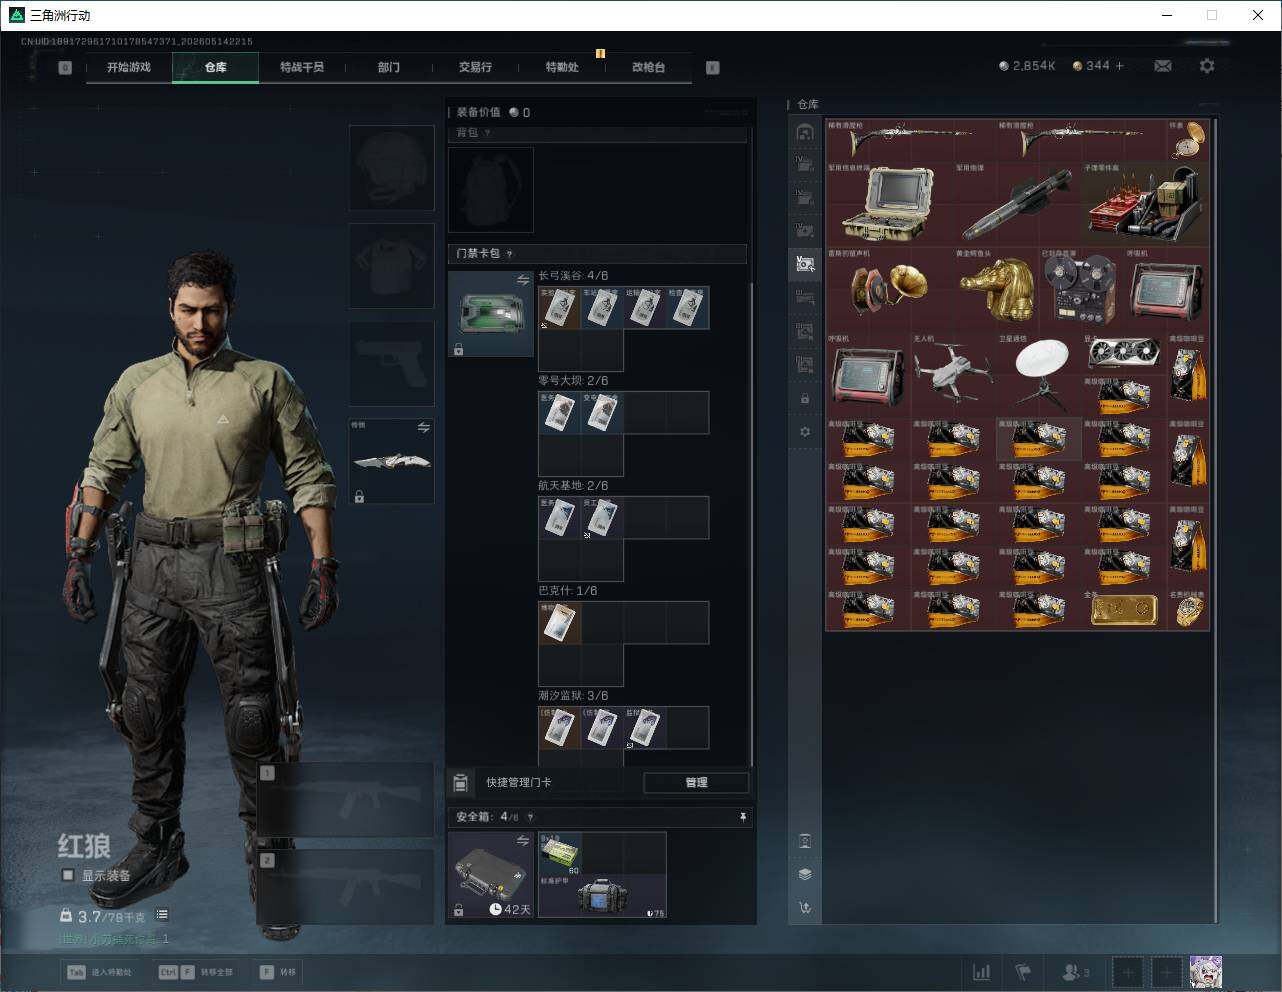Toggle the pin icon on 安全箱 header
The height and width of the screenshot is (992, 1282).
click(742, 817)
